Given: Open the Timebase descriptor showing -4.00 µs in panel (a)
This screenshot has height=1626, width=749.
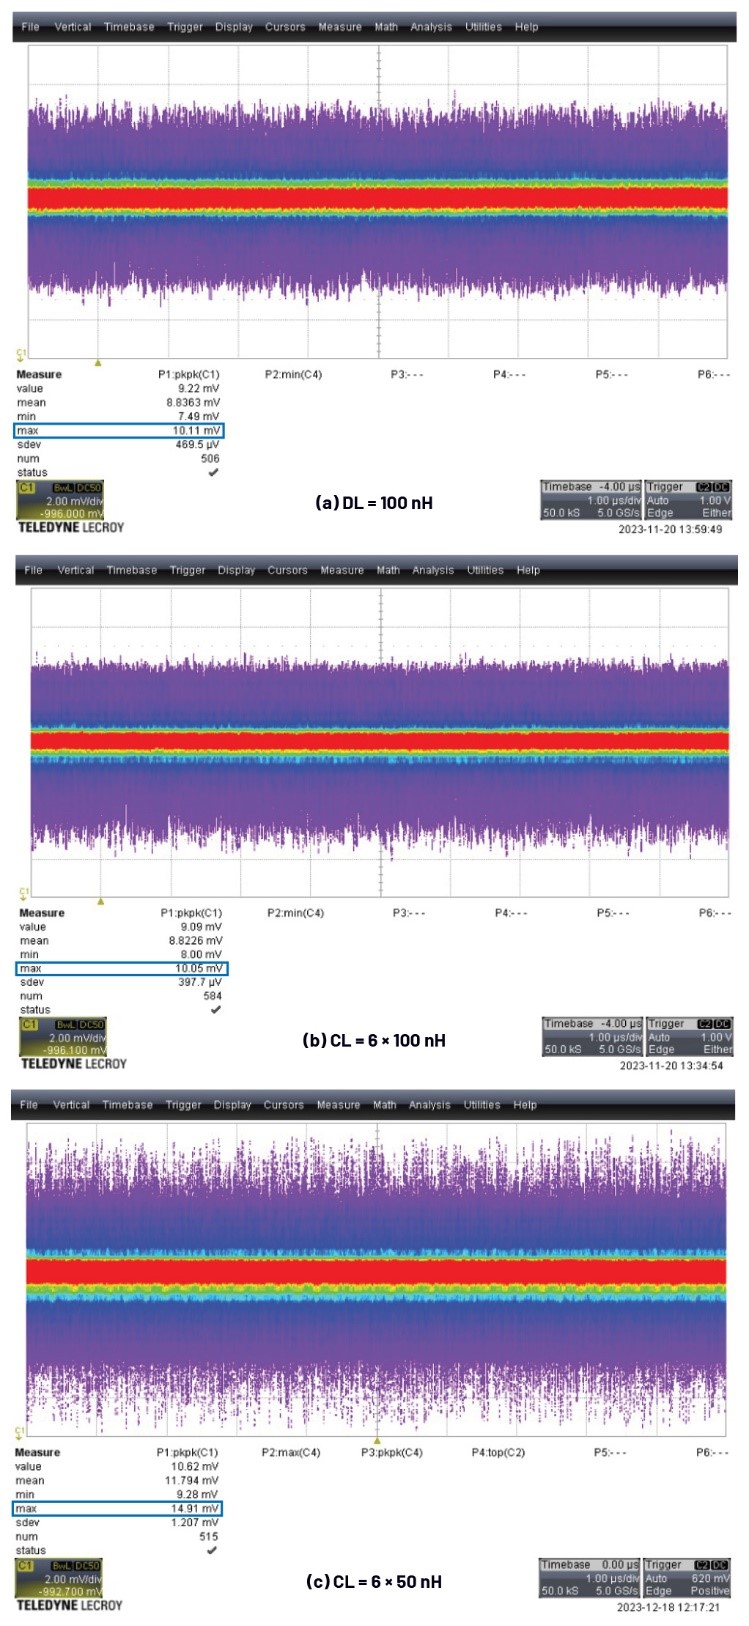Looking at the screenshot, I should click(x=591, y=500).
